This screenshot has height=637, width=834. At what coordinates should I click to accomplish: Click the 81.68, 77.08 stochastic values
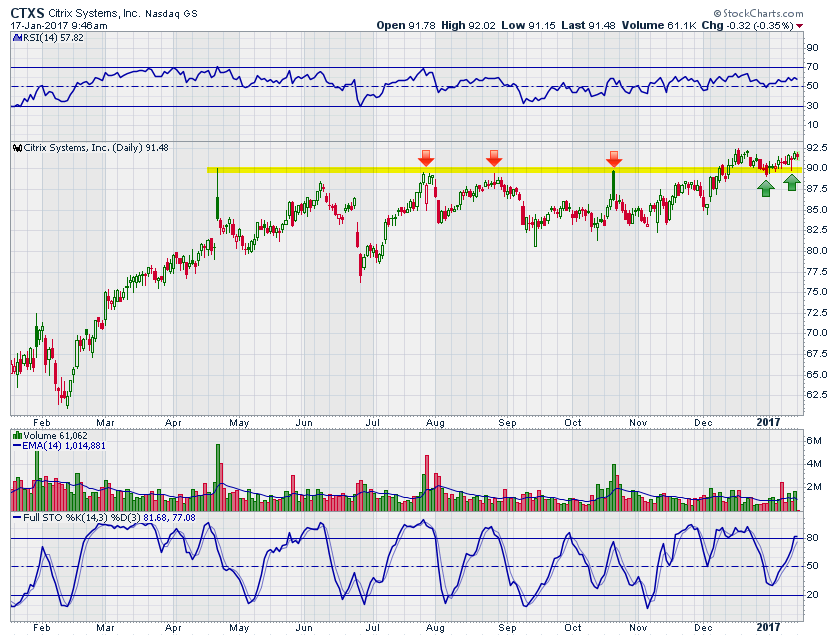pos(169,517)
